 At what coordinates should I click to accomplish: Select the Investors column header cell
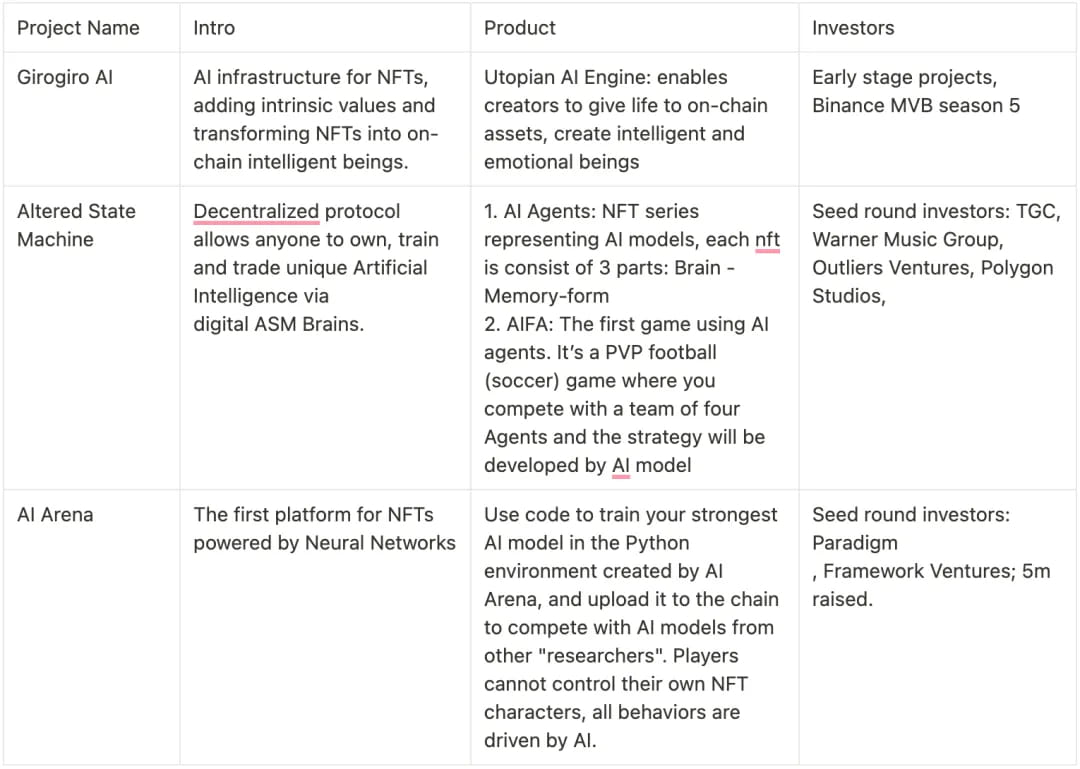point(852,28)
